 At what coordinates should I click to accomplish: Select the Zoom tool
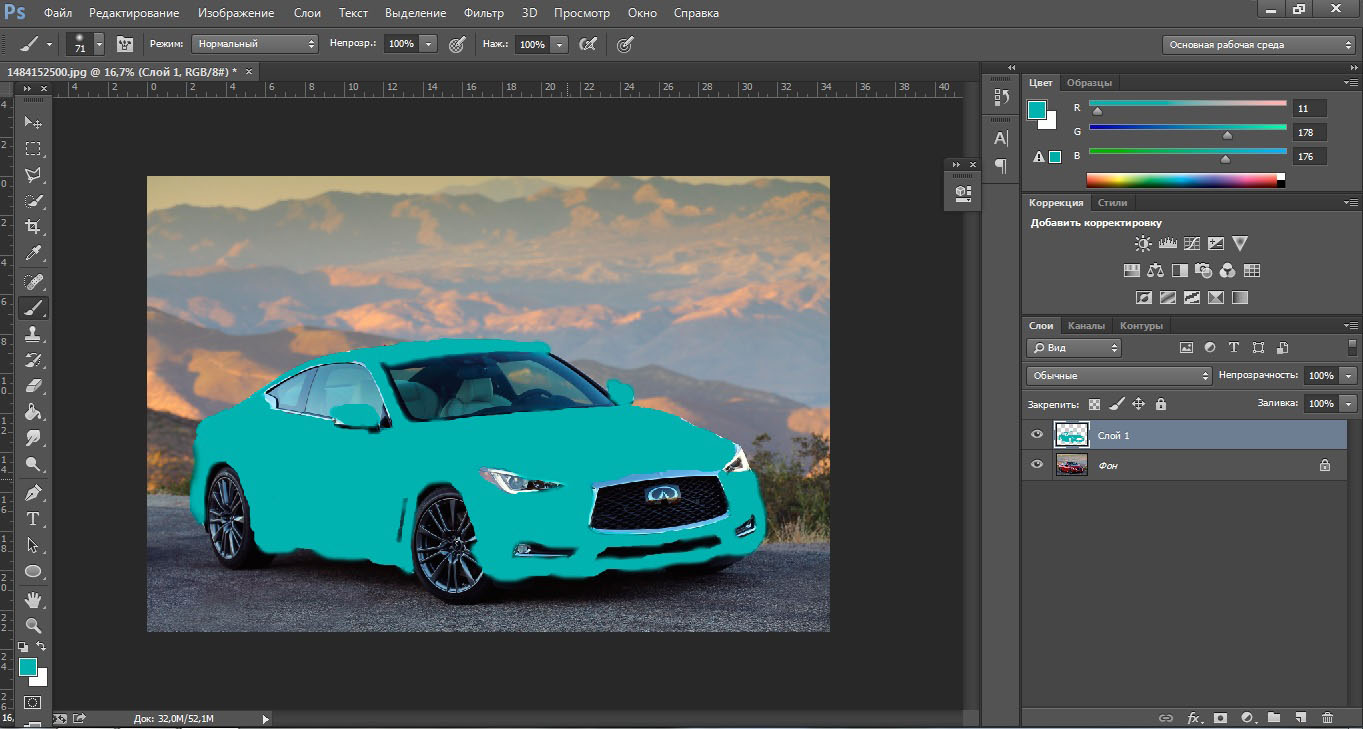pyautogui.click(x=33, y=626)
